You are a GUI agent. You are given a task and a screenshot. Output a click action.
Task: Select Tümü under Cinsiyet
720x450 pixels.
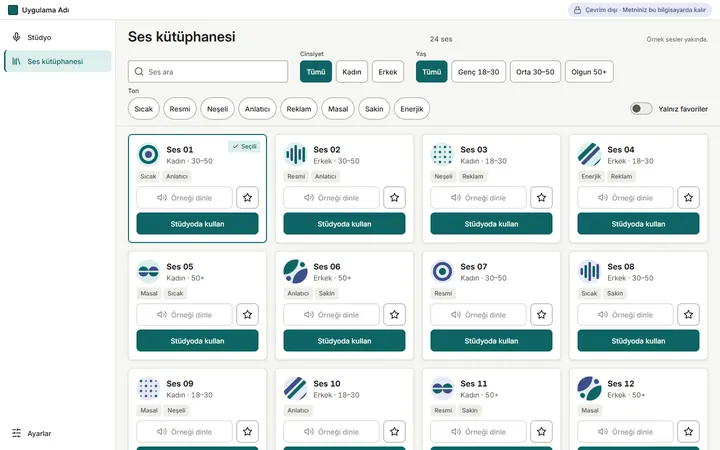click(x=316, y=72)
